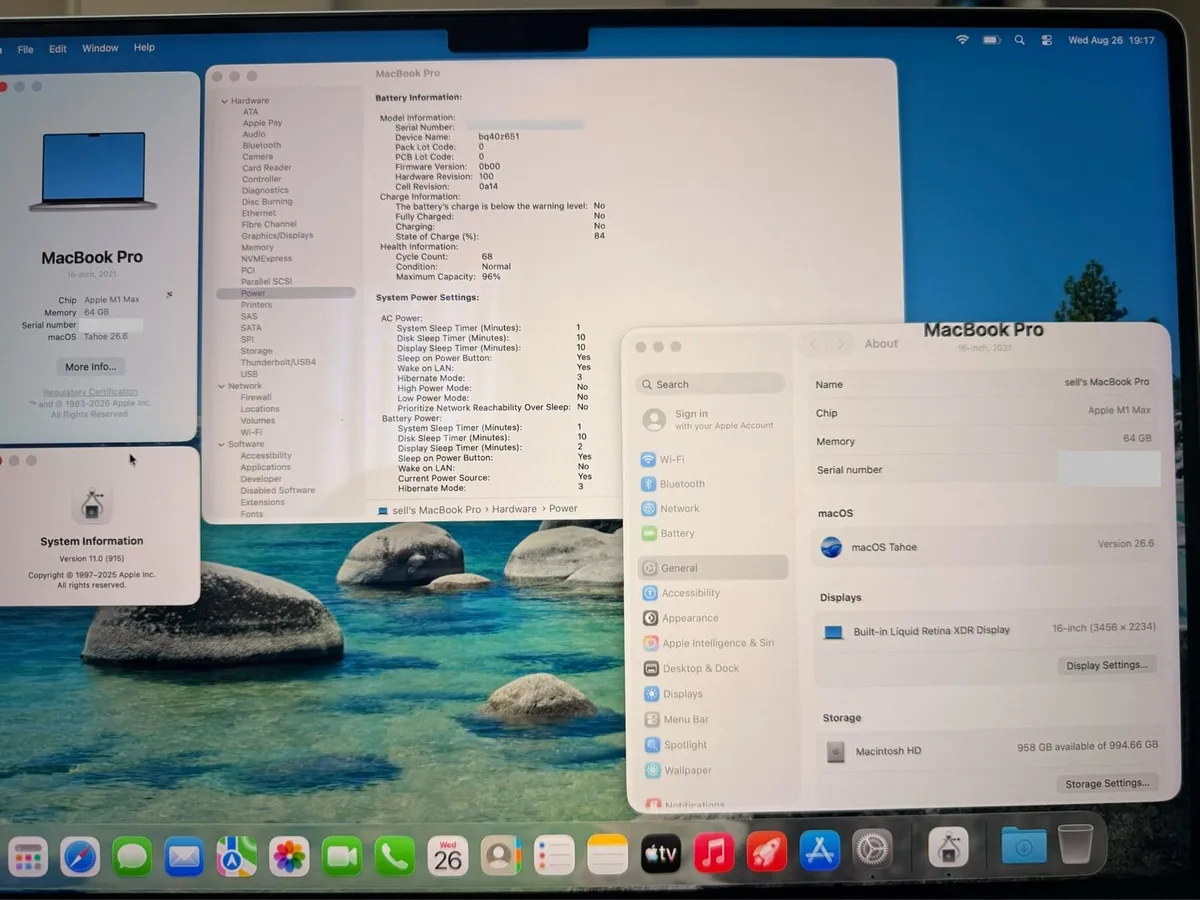Select Graphics/Displays in hardware tree
Screen dimensions: 1200x900
click(277, 236)
